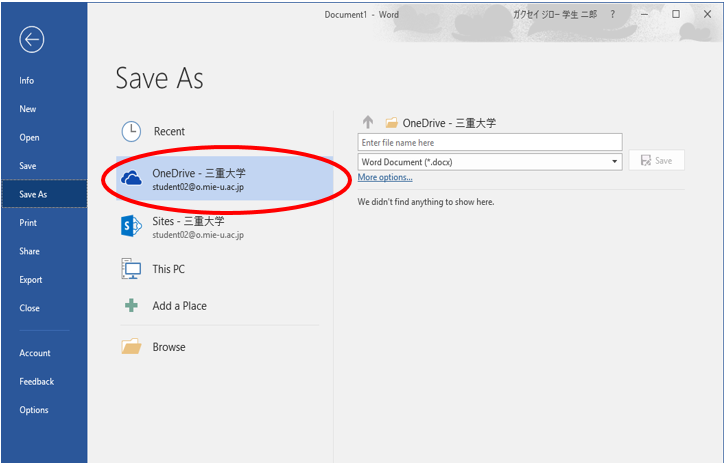The width and height of the screenshot is (726, 463).
Task: Expand the Word Document file type dropdown
Action: [614, 162]
